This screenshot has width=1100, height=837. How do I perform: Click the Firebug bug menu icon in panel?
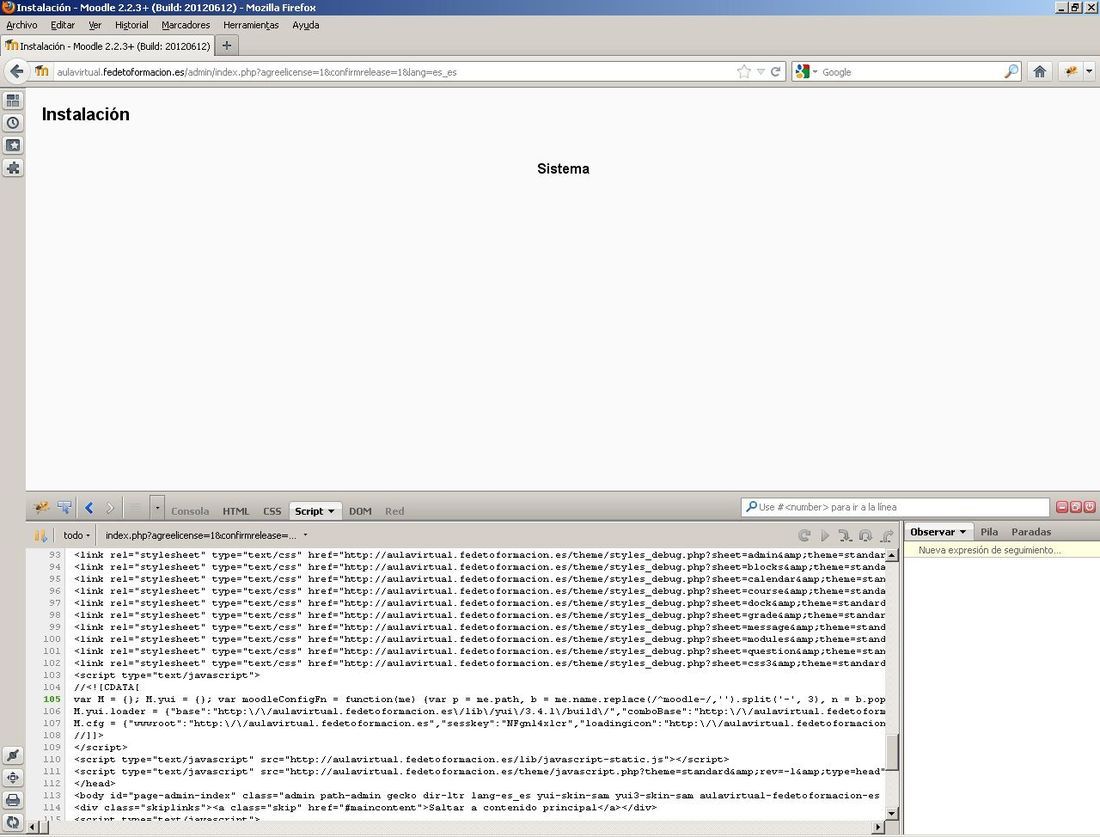41,507
